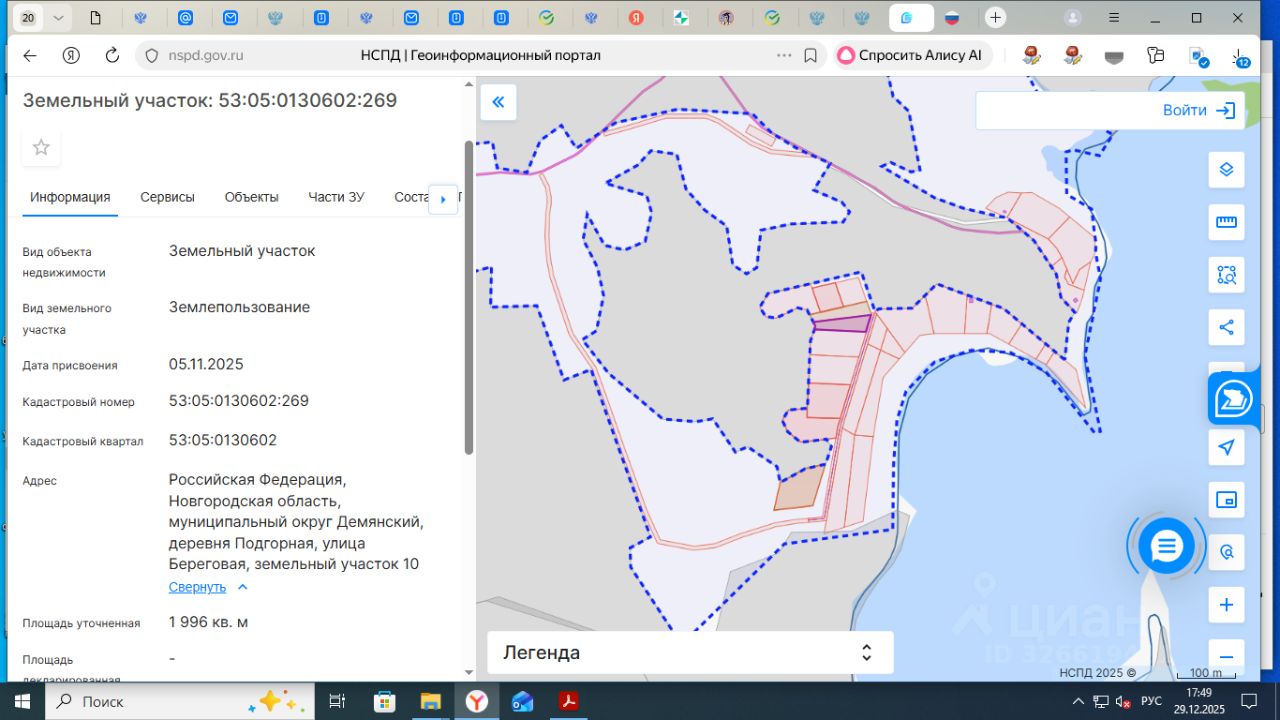Image resolution: width=1280 pixels, height=720 pixels.
Task: Open Outlook from the taskbar
Action: click(x=523, y=701)
